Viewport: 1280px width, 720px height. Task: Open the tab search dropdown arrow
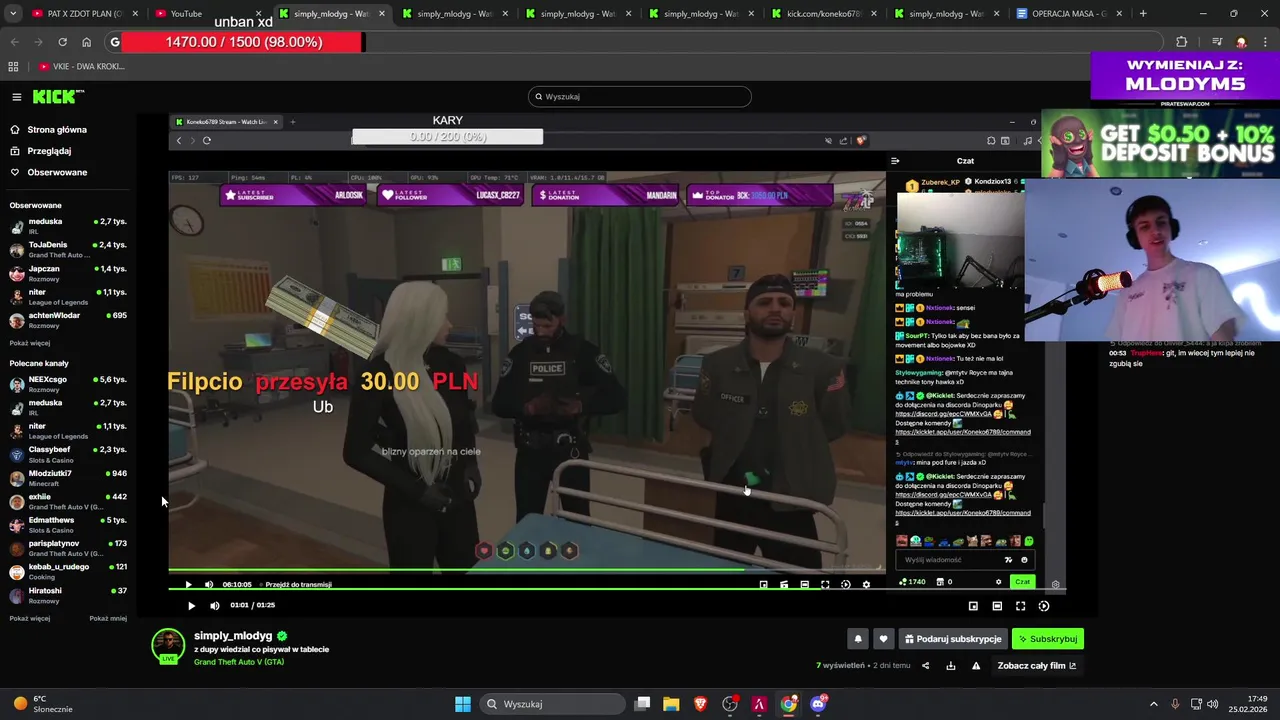click(12, 14)
